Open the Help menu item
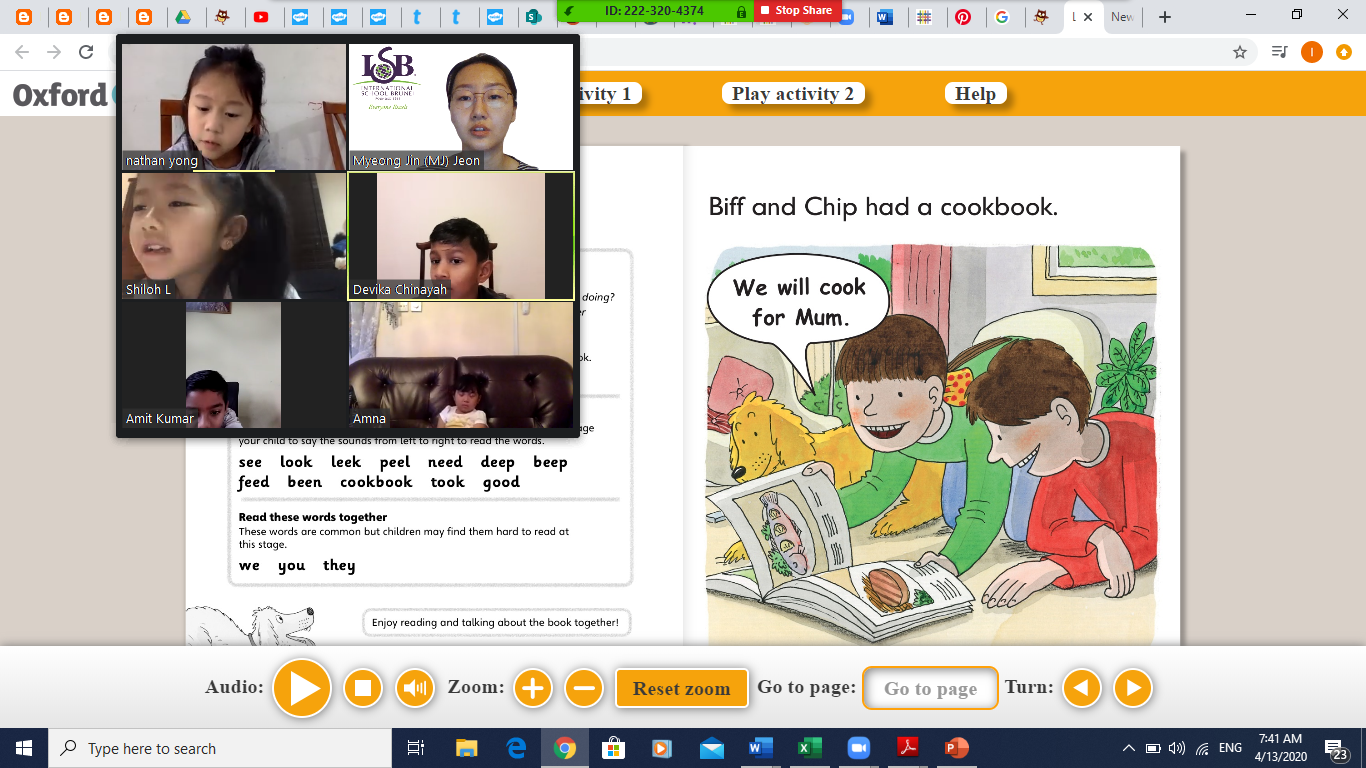The image size is (1366, 768). pos(975,94)
